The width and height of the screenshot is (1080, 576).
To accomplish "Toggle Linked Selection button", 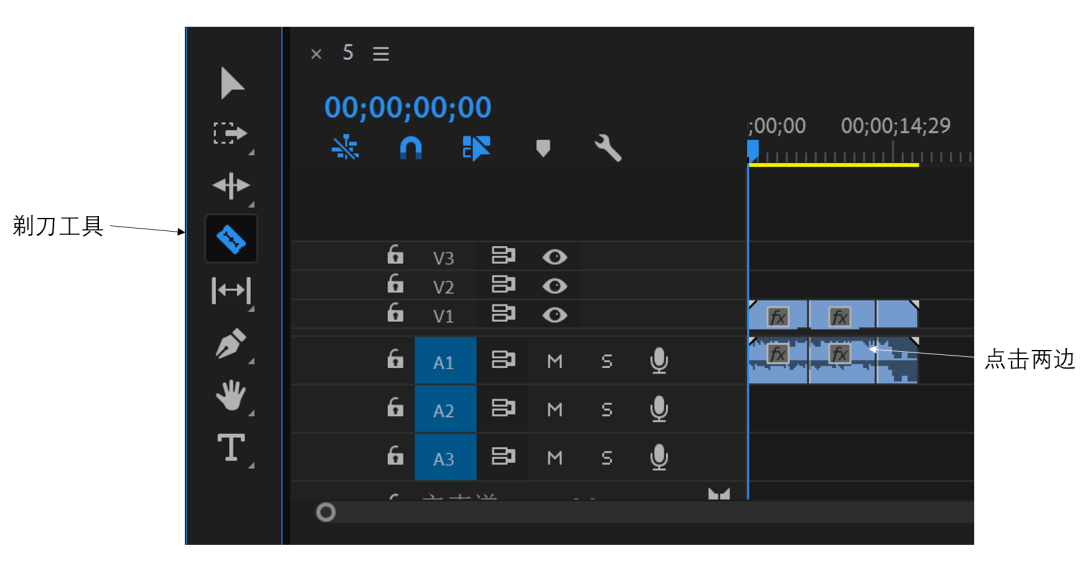I will (476, 148).
